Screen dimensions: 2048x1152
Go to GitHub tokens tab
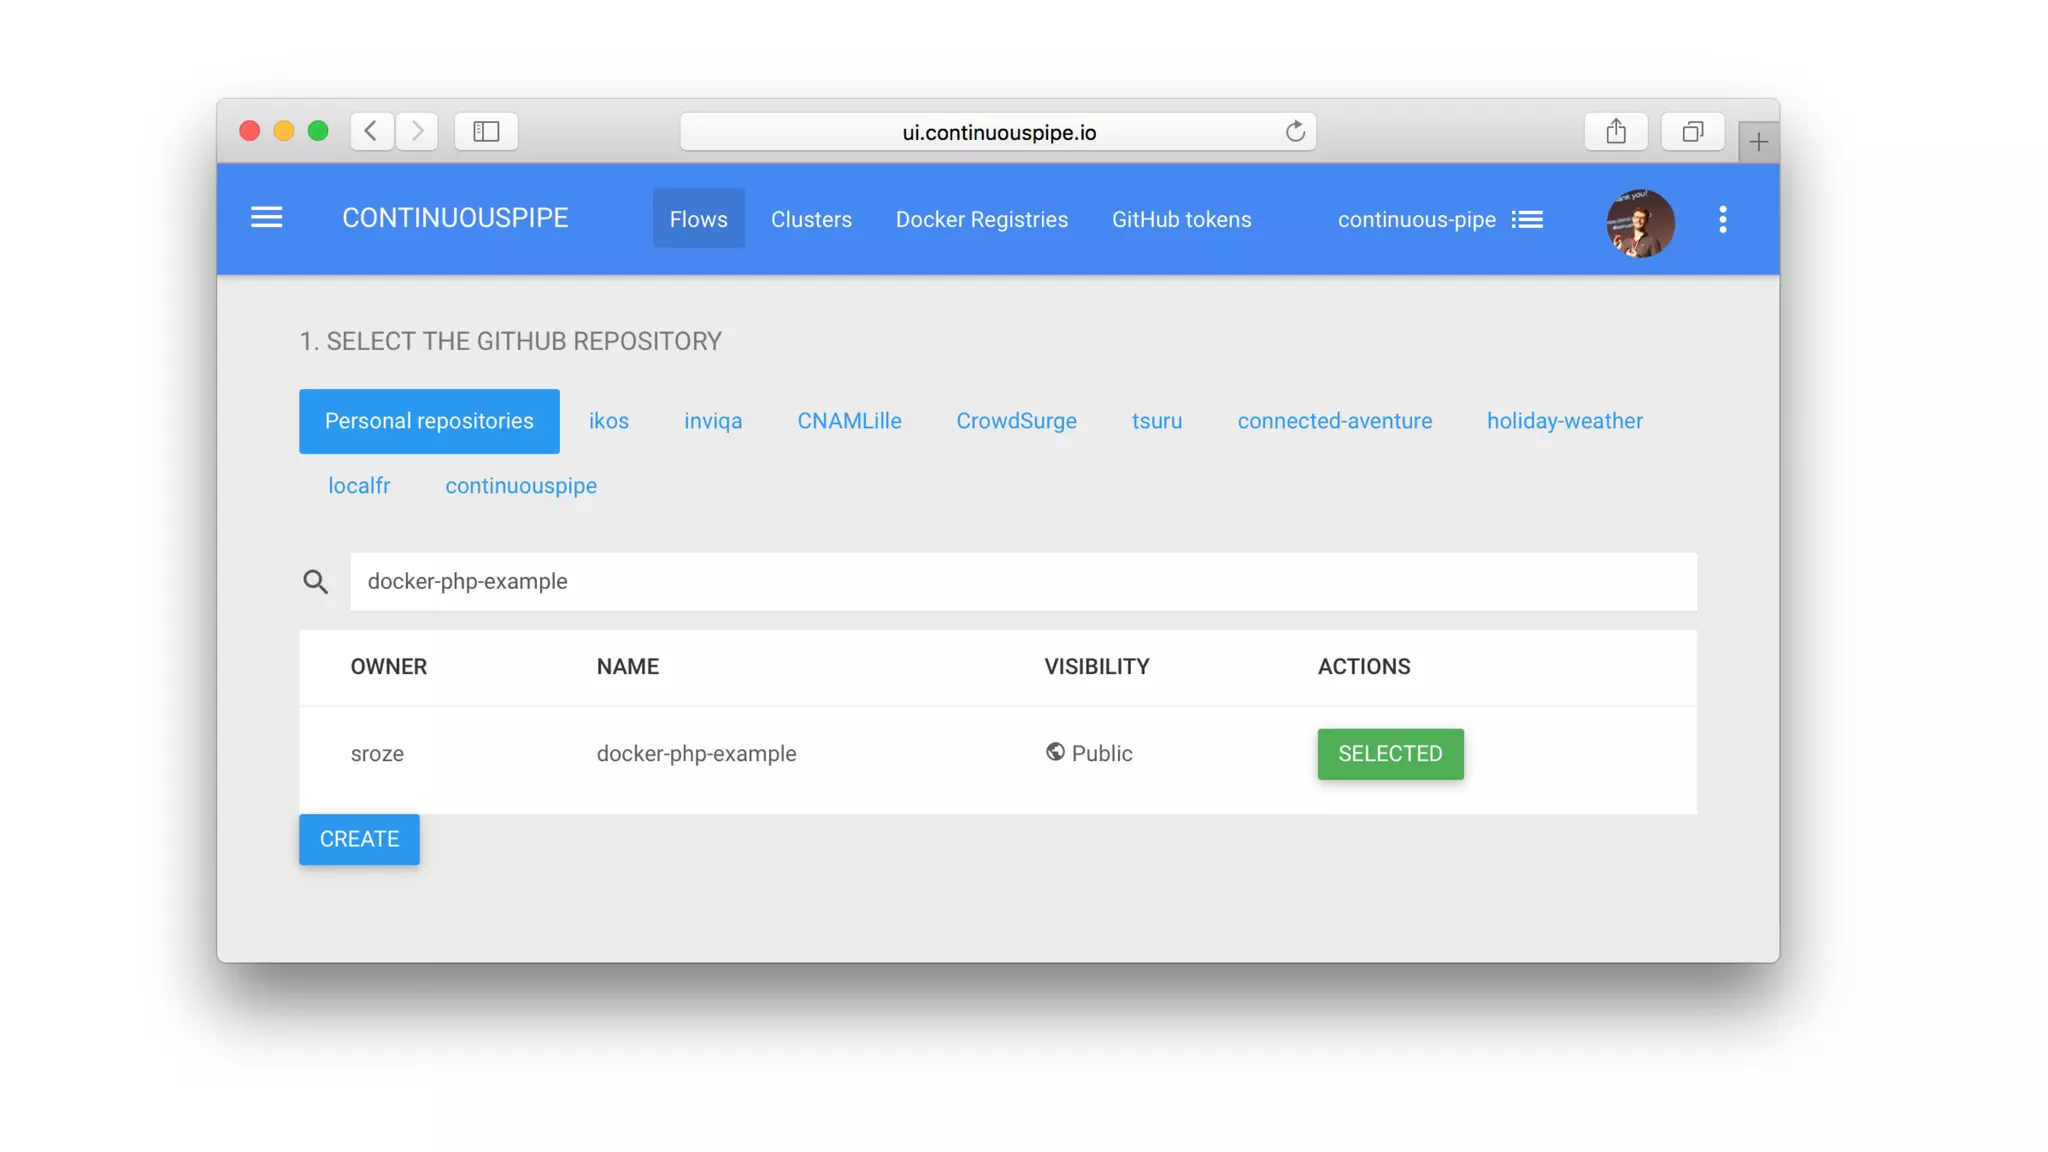(x=1181, y=220)
